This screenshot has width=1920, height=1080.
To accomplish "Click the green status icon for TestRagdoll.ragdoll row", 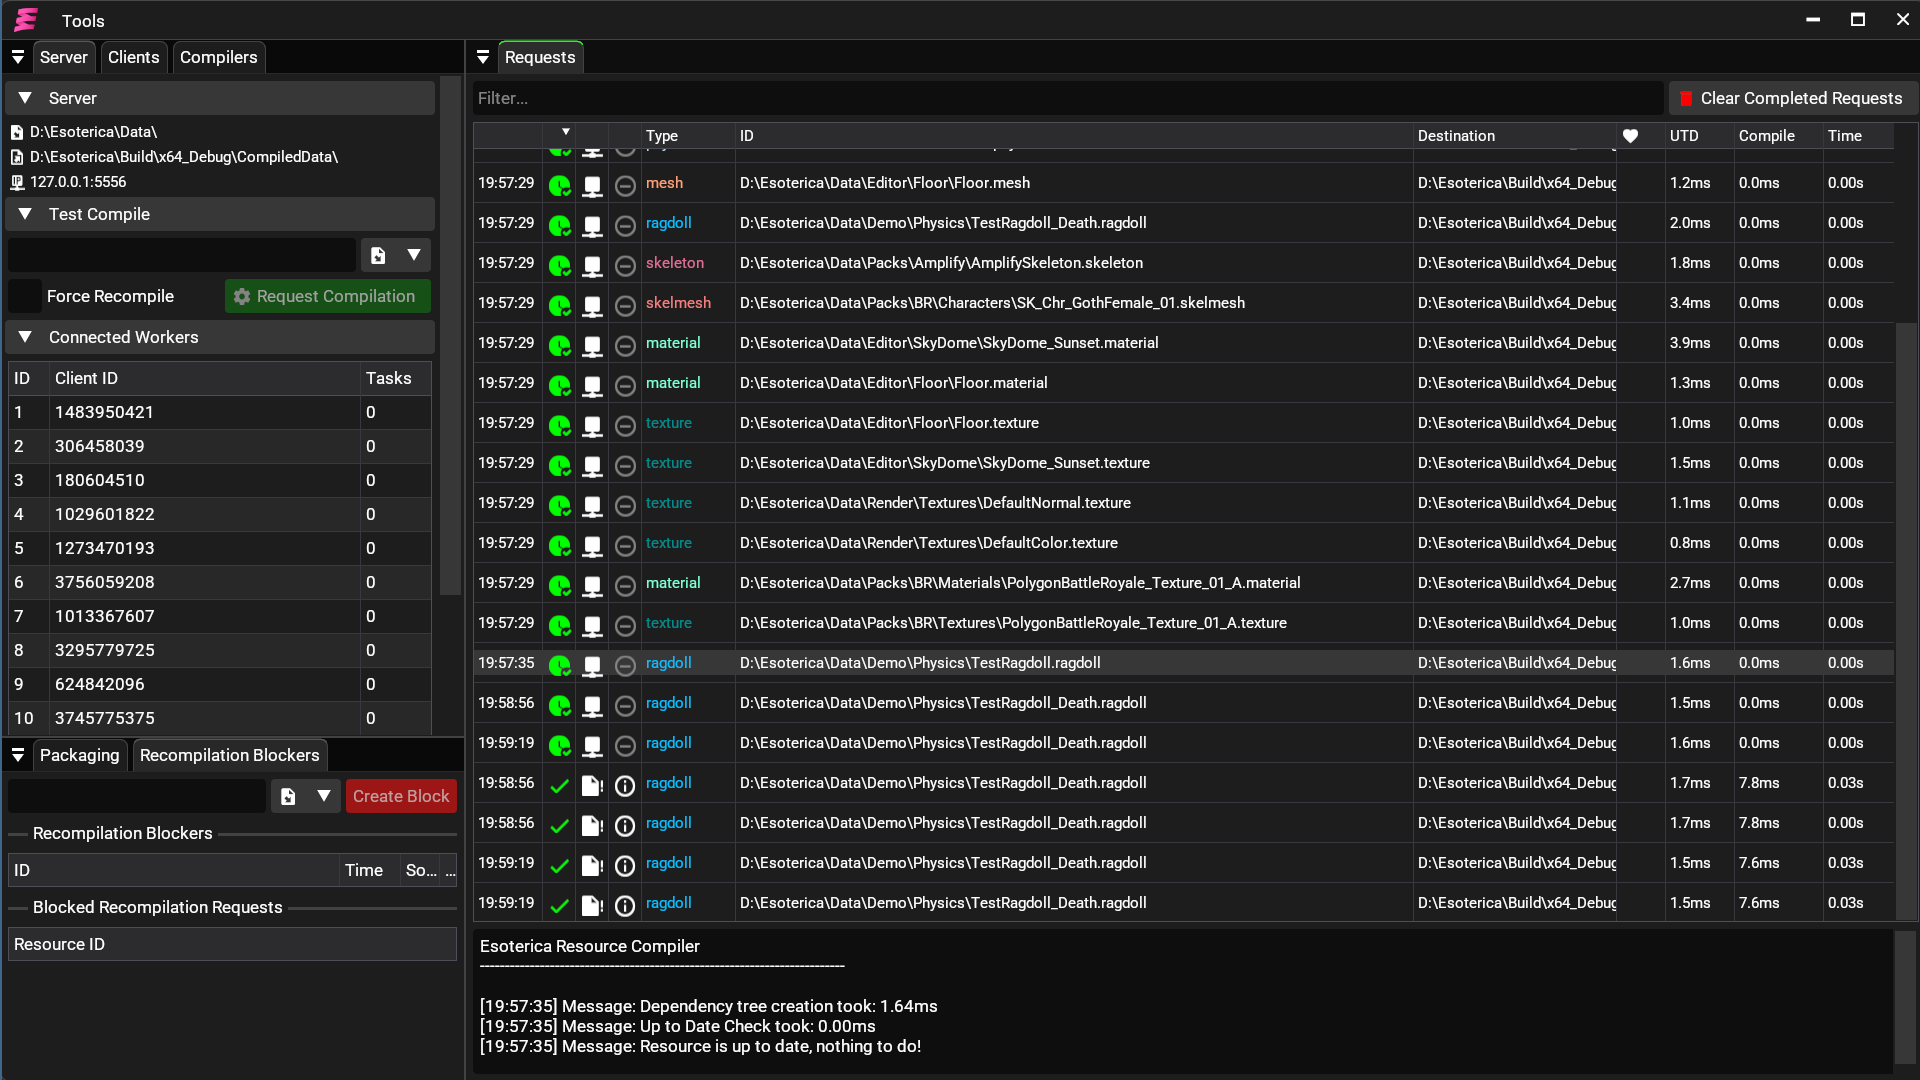I will point(560,665).
